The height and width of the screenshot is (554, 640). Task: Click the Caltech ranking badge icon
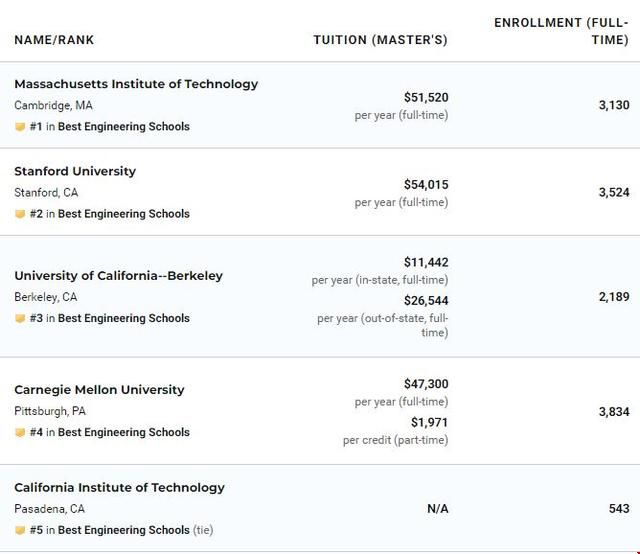[x=20, y=531]
